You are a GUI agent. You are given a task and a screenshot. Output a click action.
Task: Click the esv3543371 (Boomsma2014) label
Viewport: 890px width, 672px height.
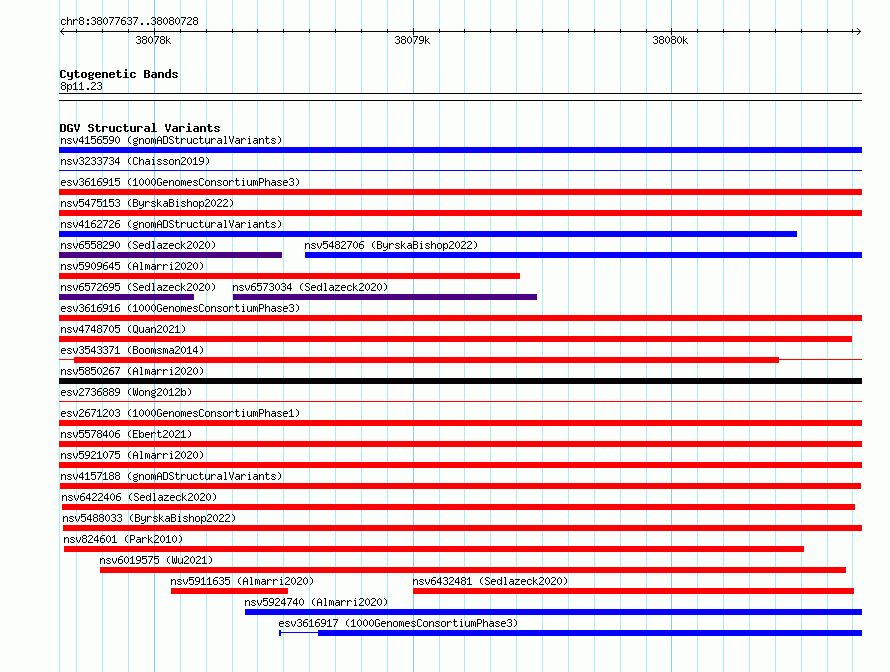(x=132, y=350)
